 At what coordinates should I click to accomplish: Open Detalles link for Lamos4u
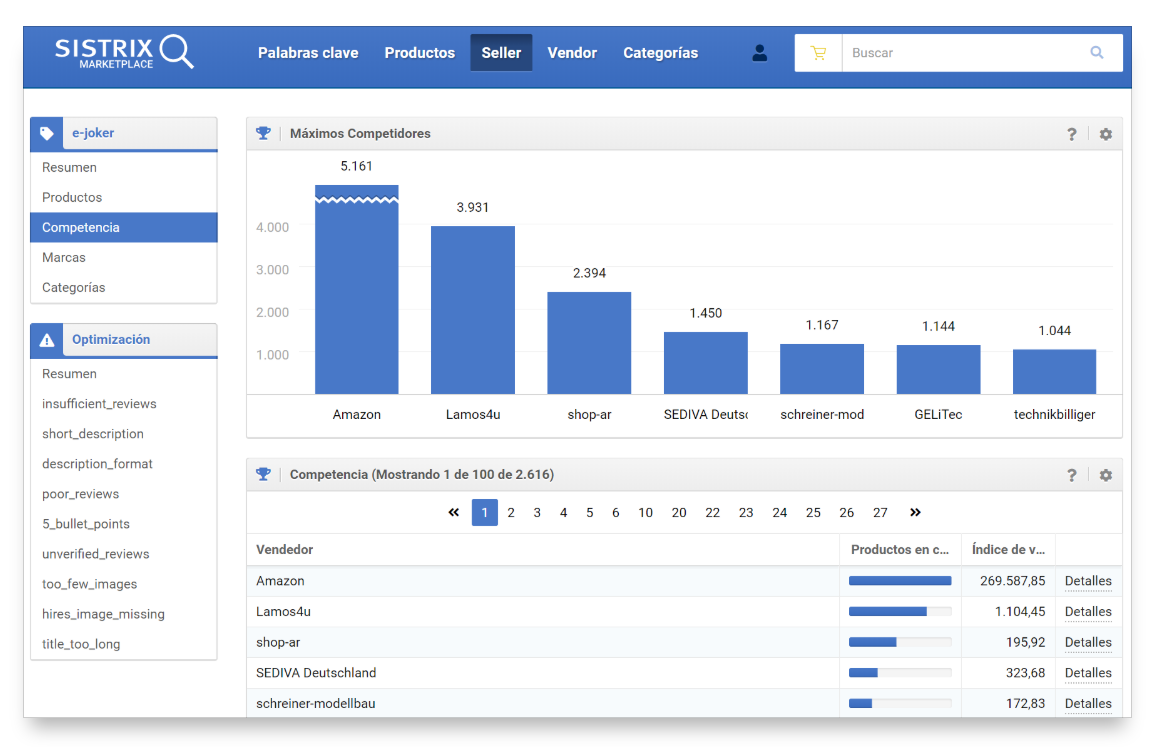(x=1088, y=612)
